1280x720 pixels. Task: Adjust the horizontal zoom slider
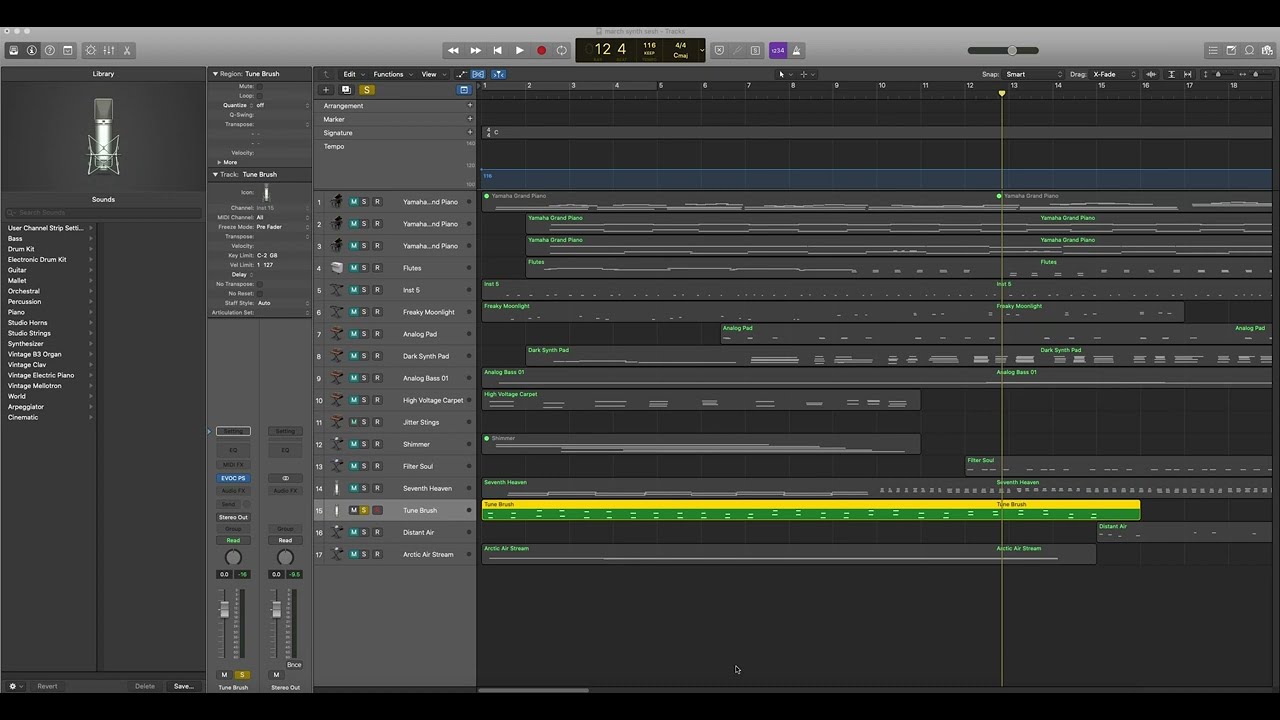(x=1255, y=74)
